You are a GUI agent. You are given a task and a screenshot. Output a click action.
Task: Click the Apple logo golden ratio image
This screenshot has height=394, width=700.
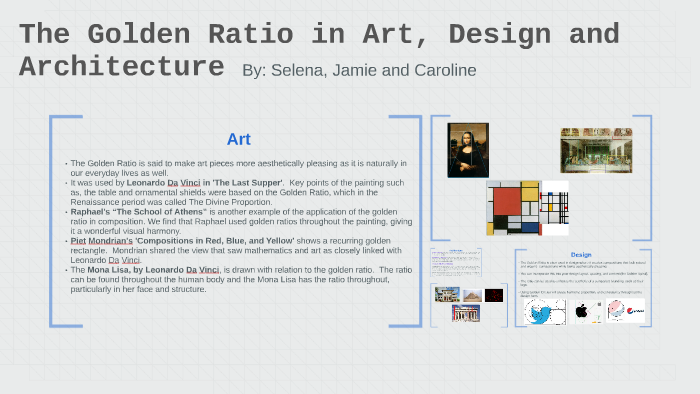tap(586, 311)
